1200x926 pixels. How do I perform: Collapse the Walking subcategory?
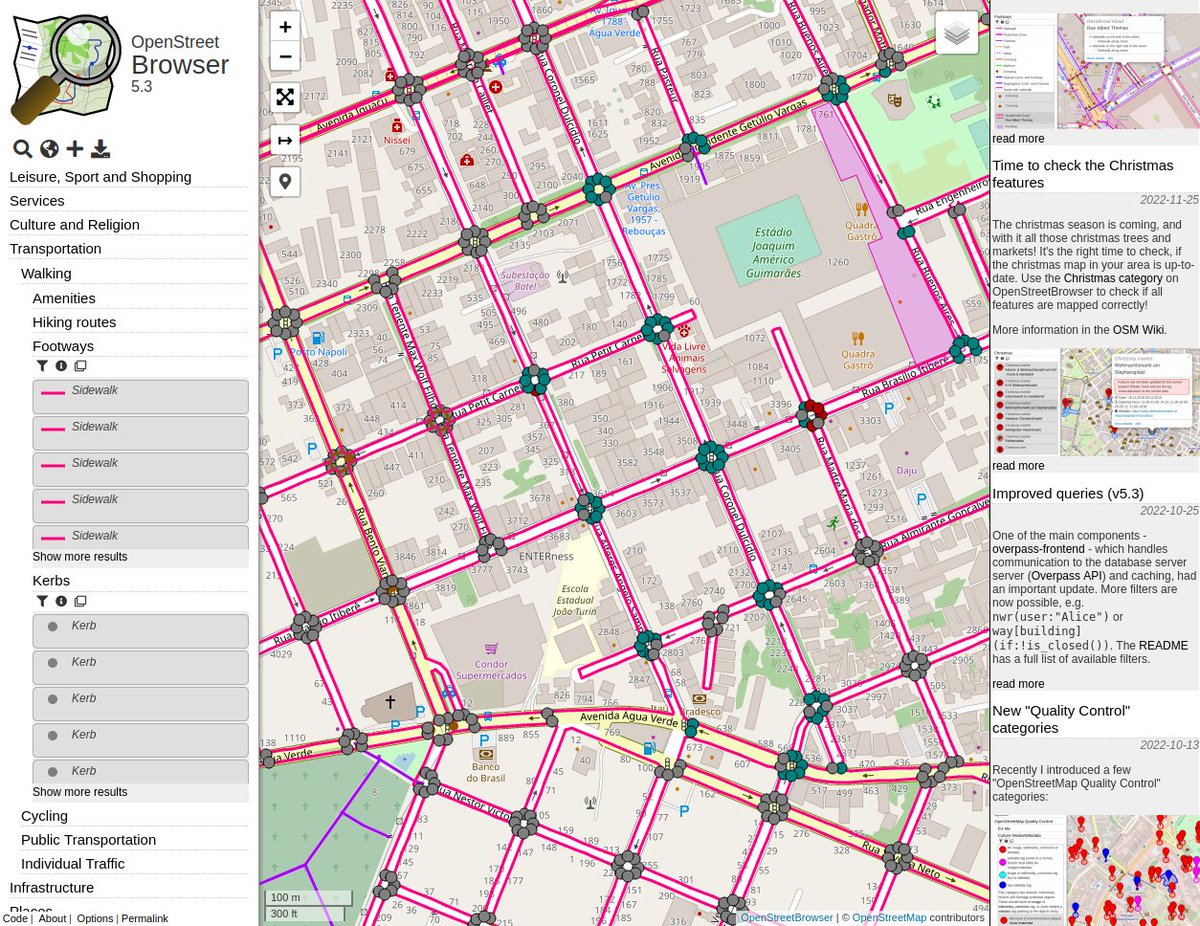coord(46,273)
